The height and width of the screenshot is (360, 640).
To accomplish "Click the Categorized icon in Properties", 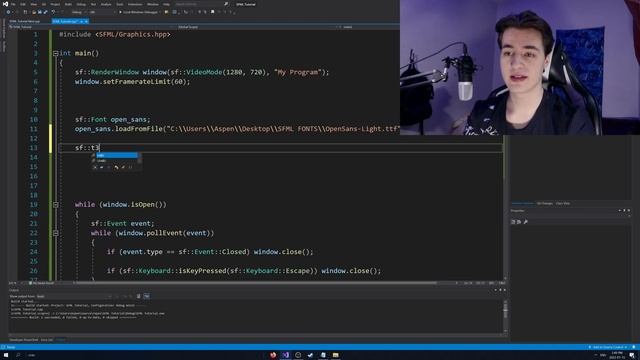I will point(513,222).
